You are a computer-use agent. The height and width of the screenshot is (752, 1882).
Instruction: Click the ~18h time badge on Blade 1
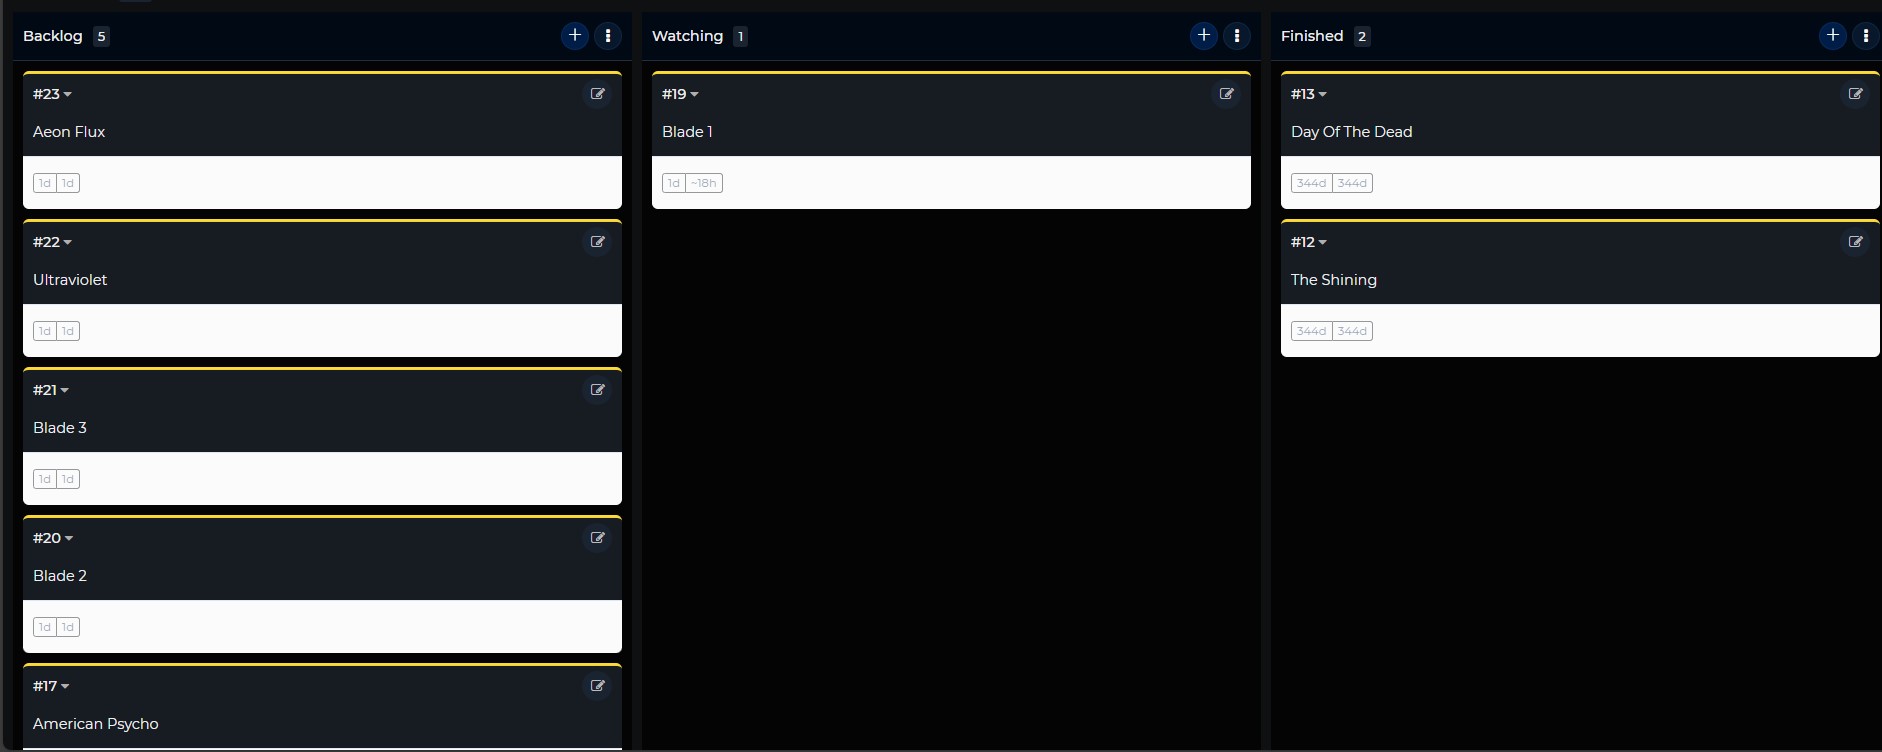point(704,183)
